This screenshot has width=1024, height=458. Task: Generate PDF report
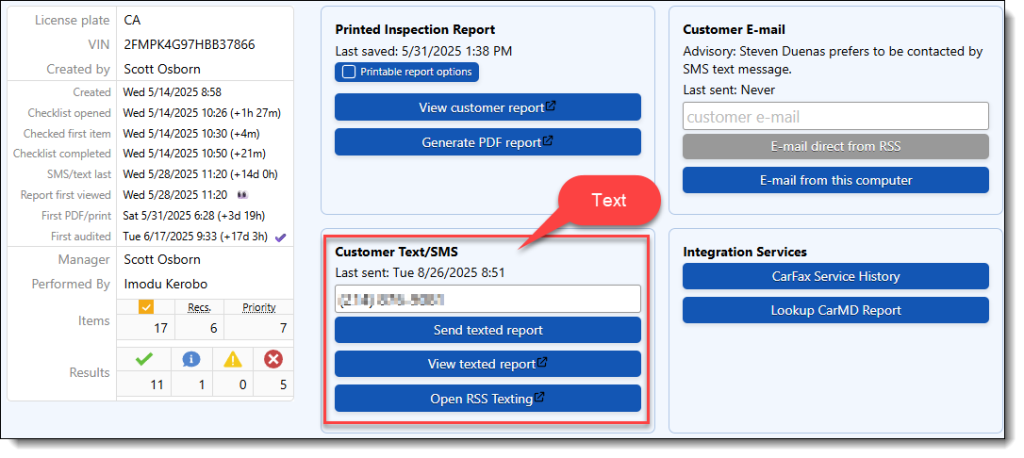point(488,142)
